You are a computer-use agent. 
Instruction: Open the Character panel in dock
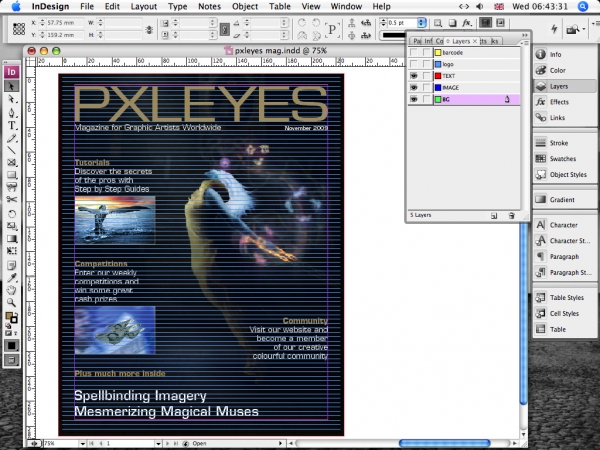(565, 225)
